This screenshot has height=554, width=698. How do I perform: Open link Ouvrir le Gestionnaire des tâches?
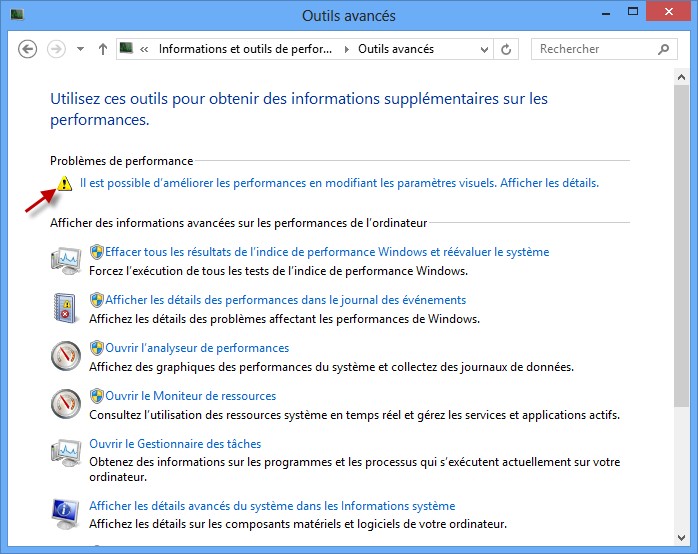click(x=175, y=444)
